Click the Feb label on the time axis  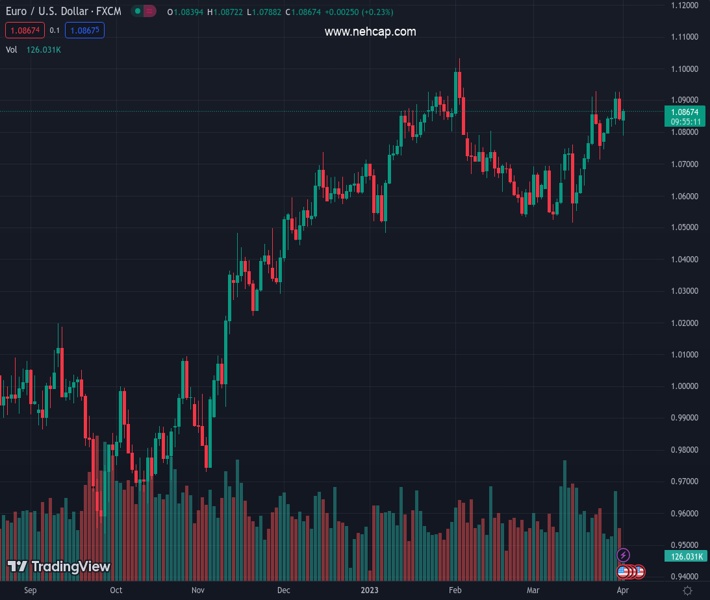point(455,591)
